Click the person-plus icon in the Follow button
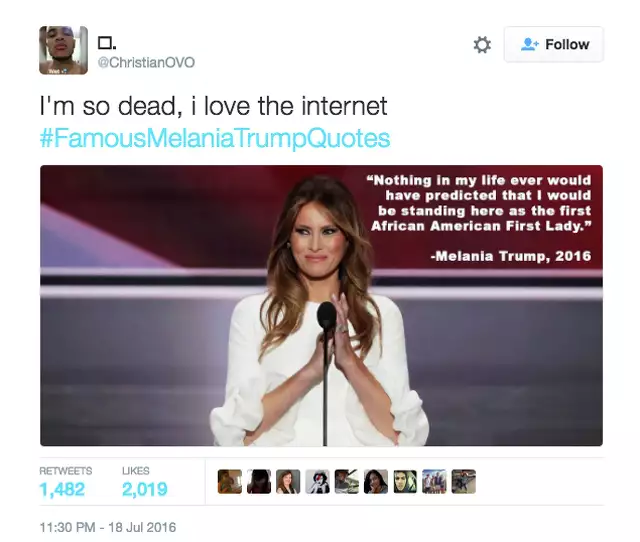 (x=530, y=44)
